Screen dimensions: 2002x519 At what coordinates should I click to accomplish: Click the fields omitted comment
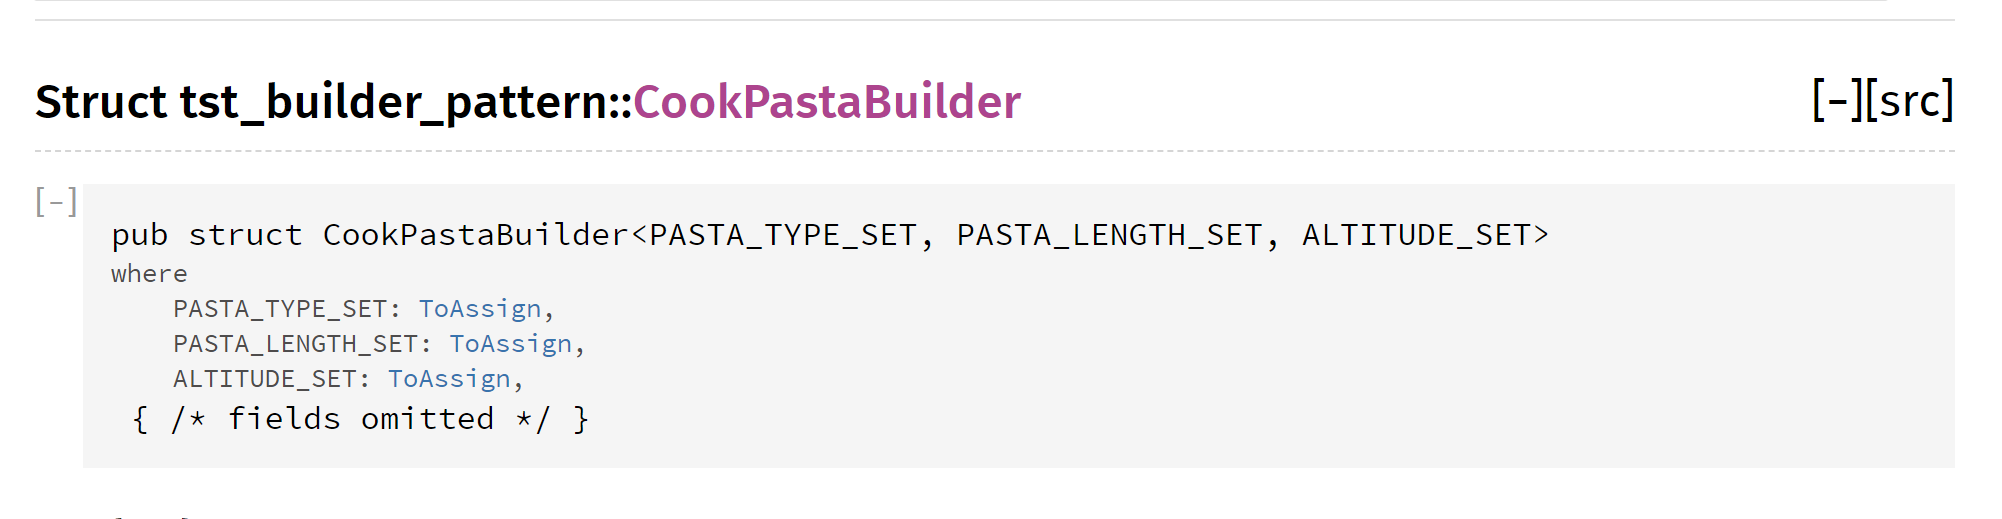point(360,419)
